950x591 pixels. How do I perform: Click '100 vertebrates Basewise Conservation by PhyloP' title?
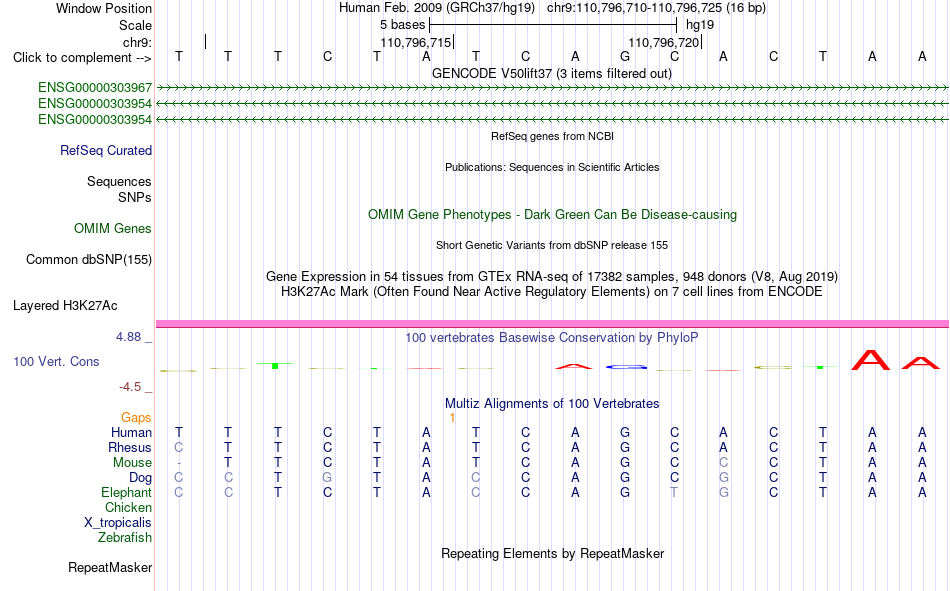click(552, 338)
